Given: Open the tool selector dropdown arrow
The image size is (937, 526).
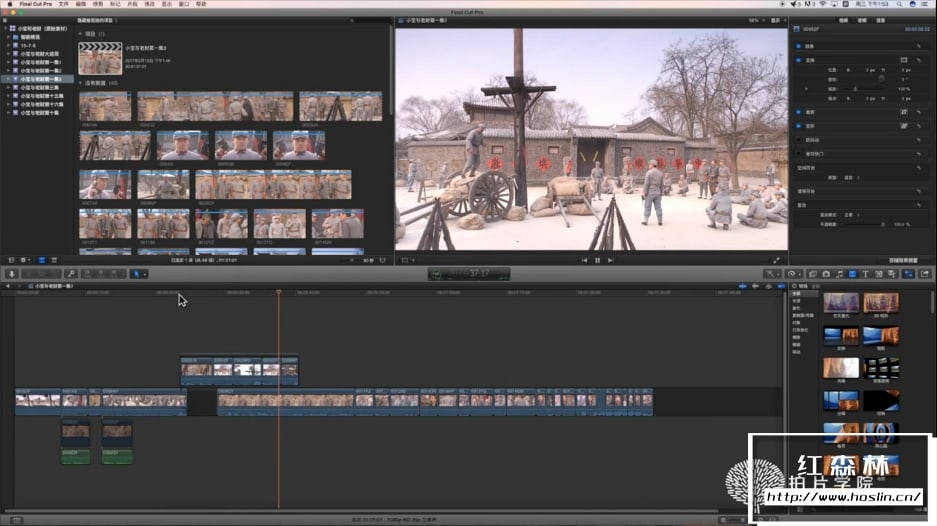Looking at the screenshot, I should [x=145, y=274].
